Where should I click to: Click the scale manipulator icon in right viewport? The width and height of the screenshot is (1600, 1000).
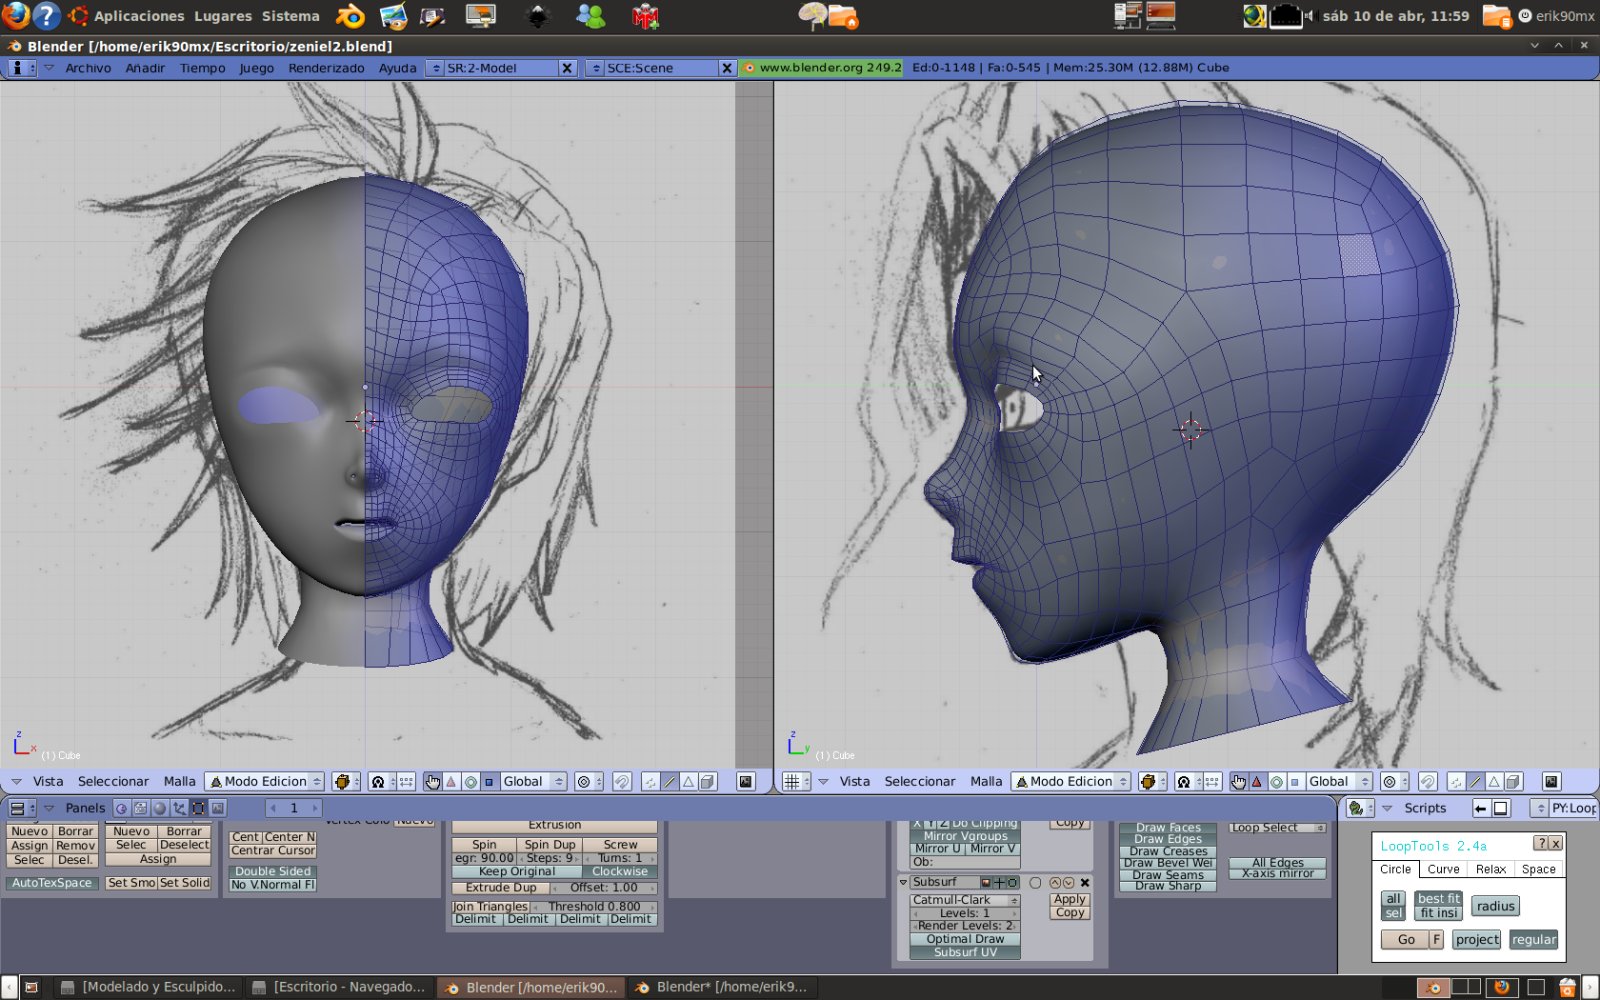click(x=1295, y=782)
